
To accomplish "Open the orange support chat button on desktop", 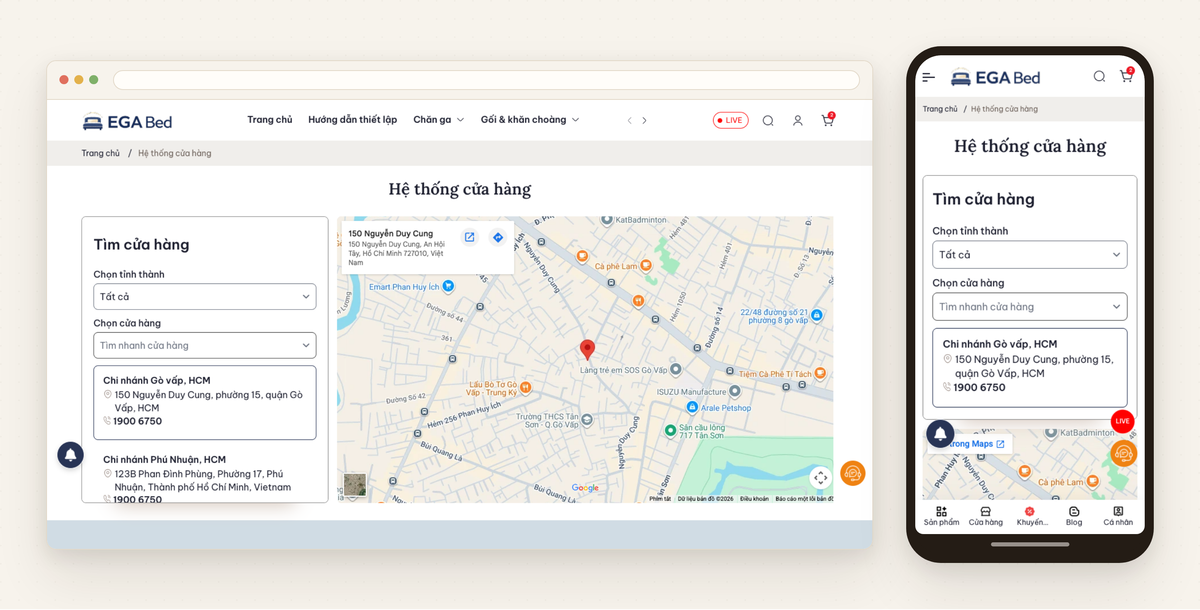I will coord(852,472).
